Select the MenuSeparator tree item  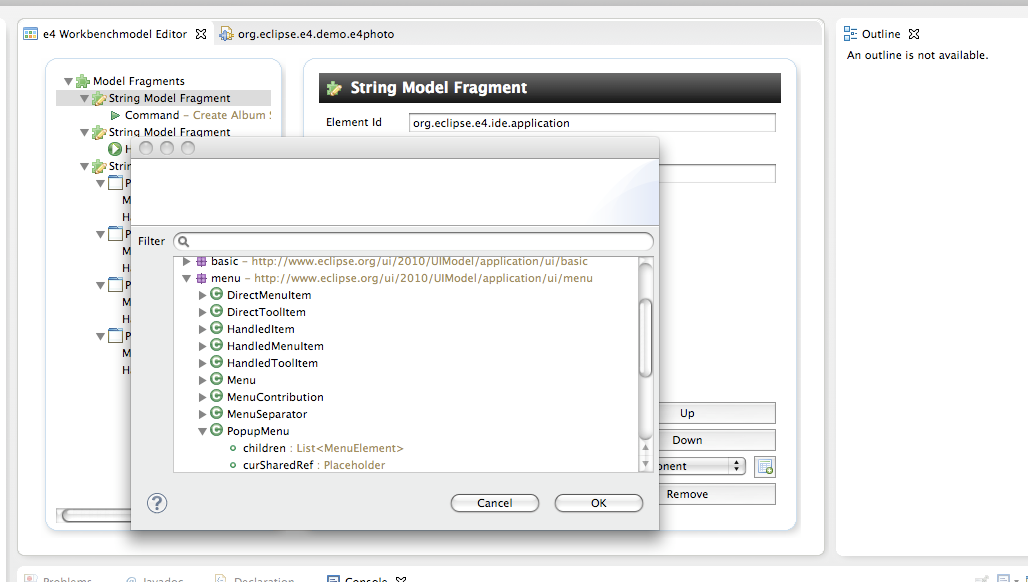click(x=267, y=414)
